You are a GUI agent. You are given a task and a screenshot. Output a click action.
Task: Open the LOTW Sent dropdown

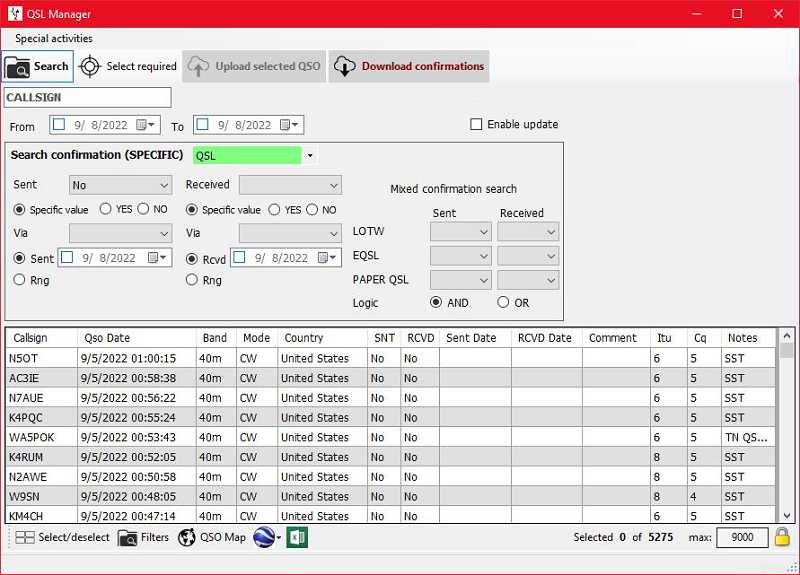[461, 232]
